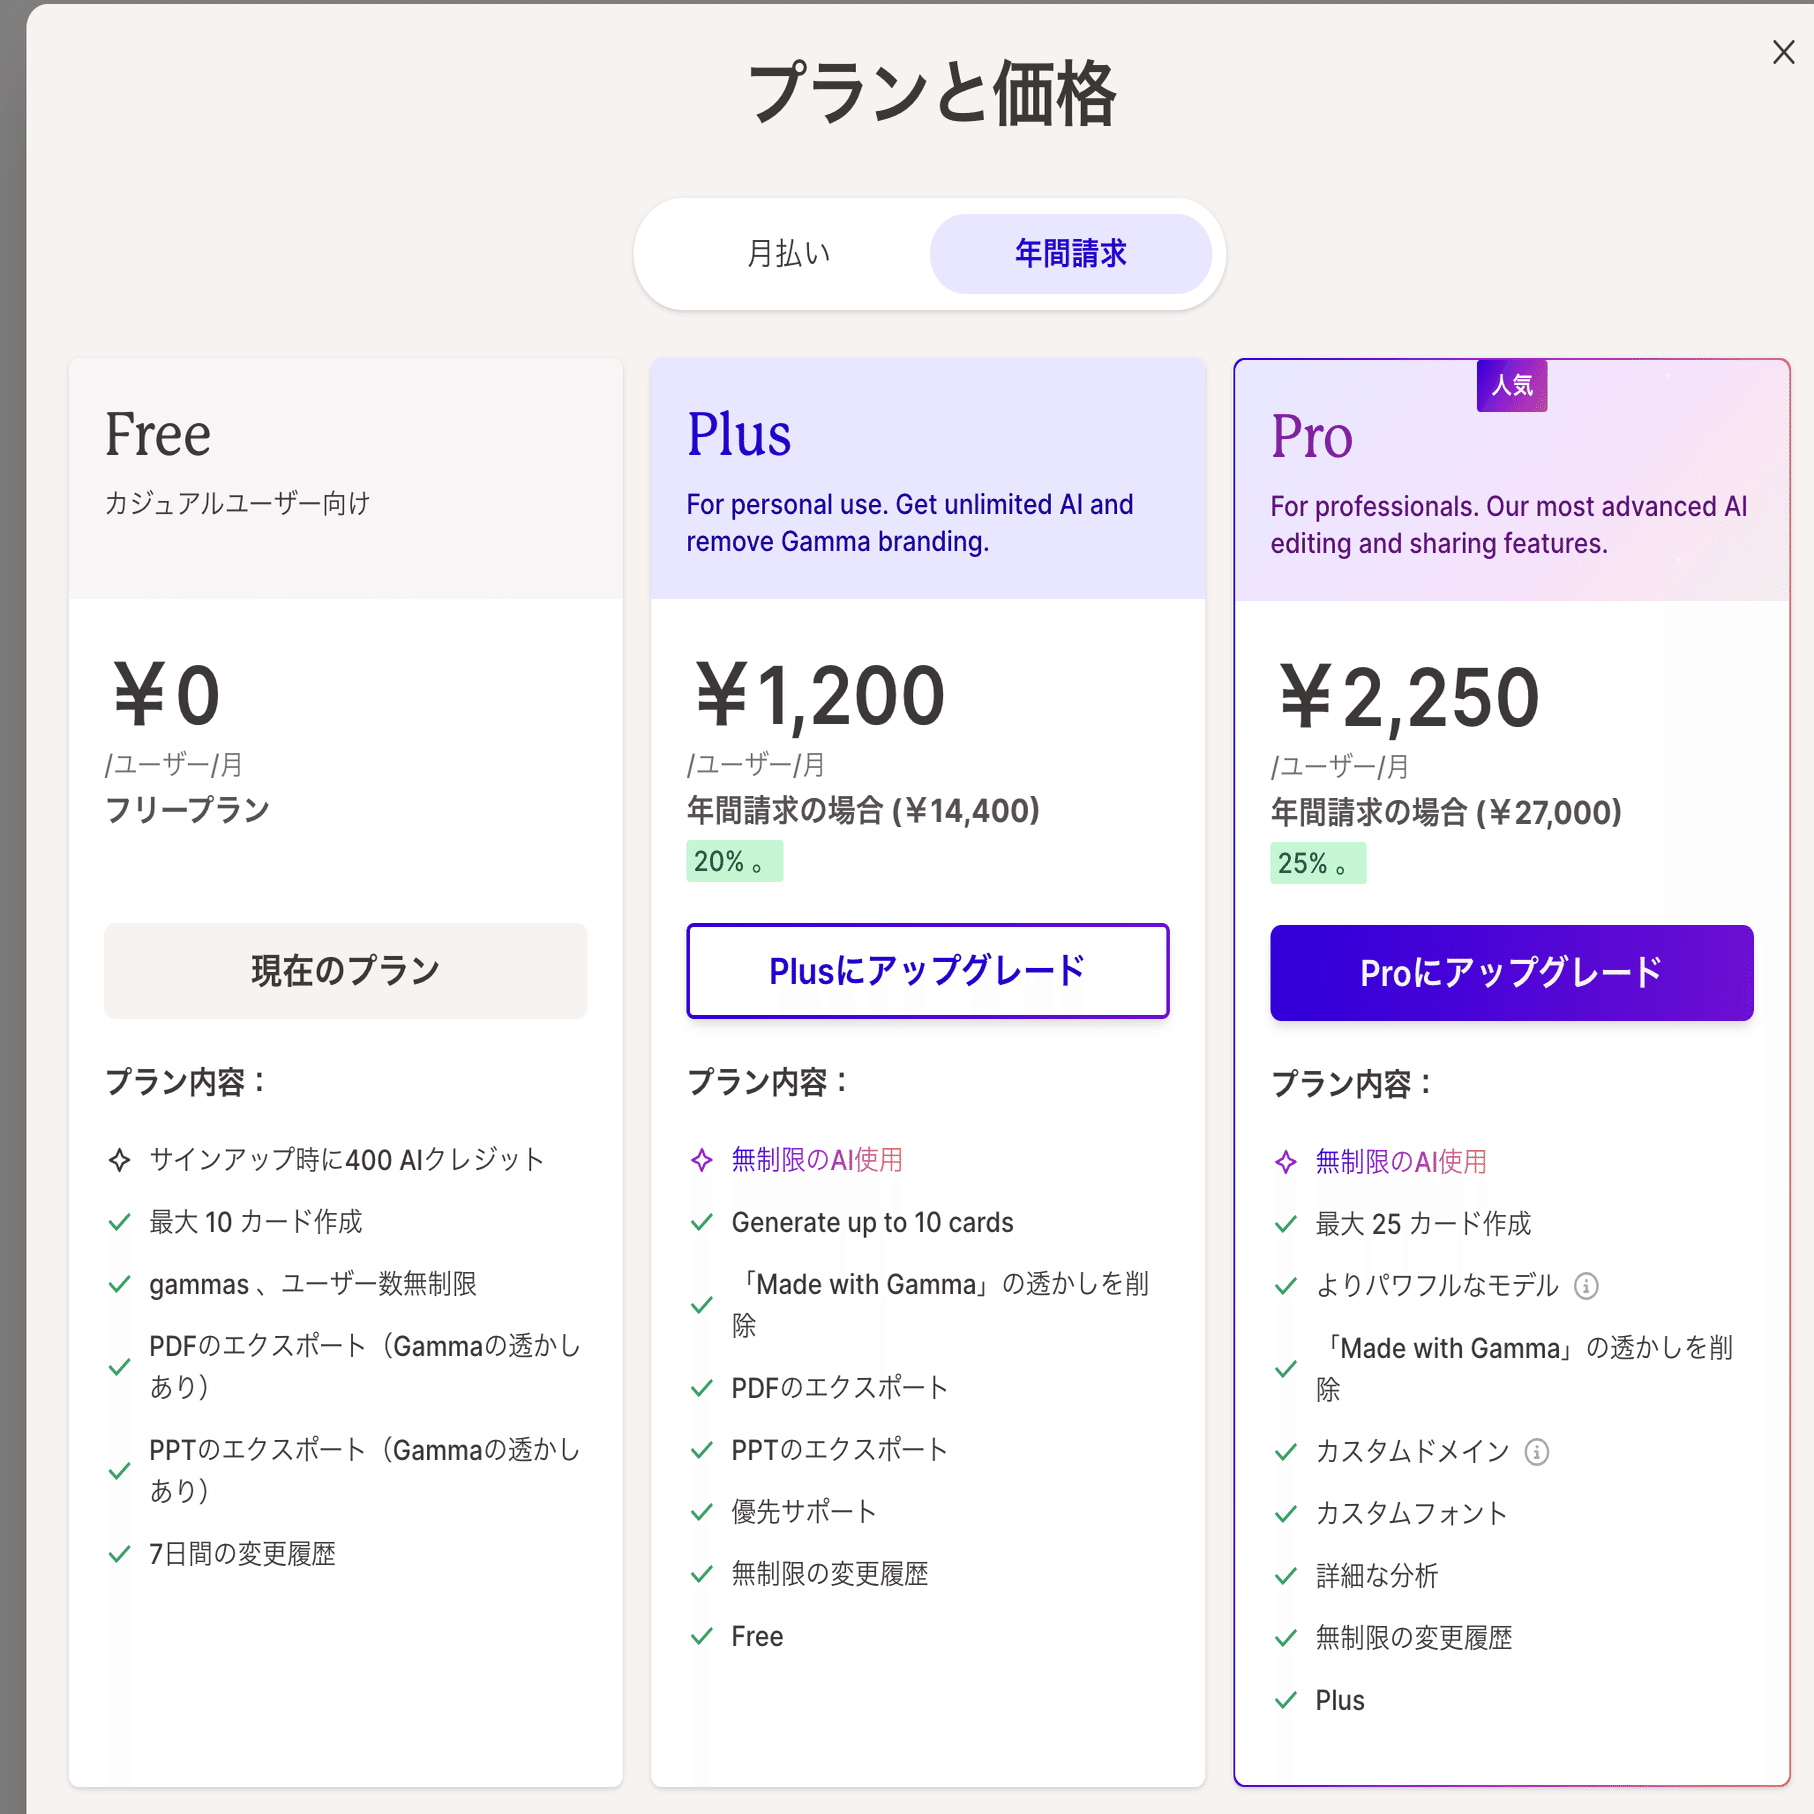Viewport: 1814px width, 1814px height.
Task: Click the Proにアップグレード button
Action: tap(1511, 973)
